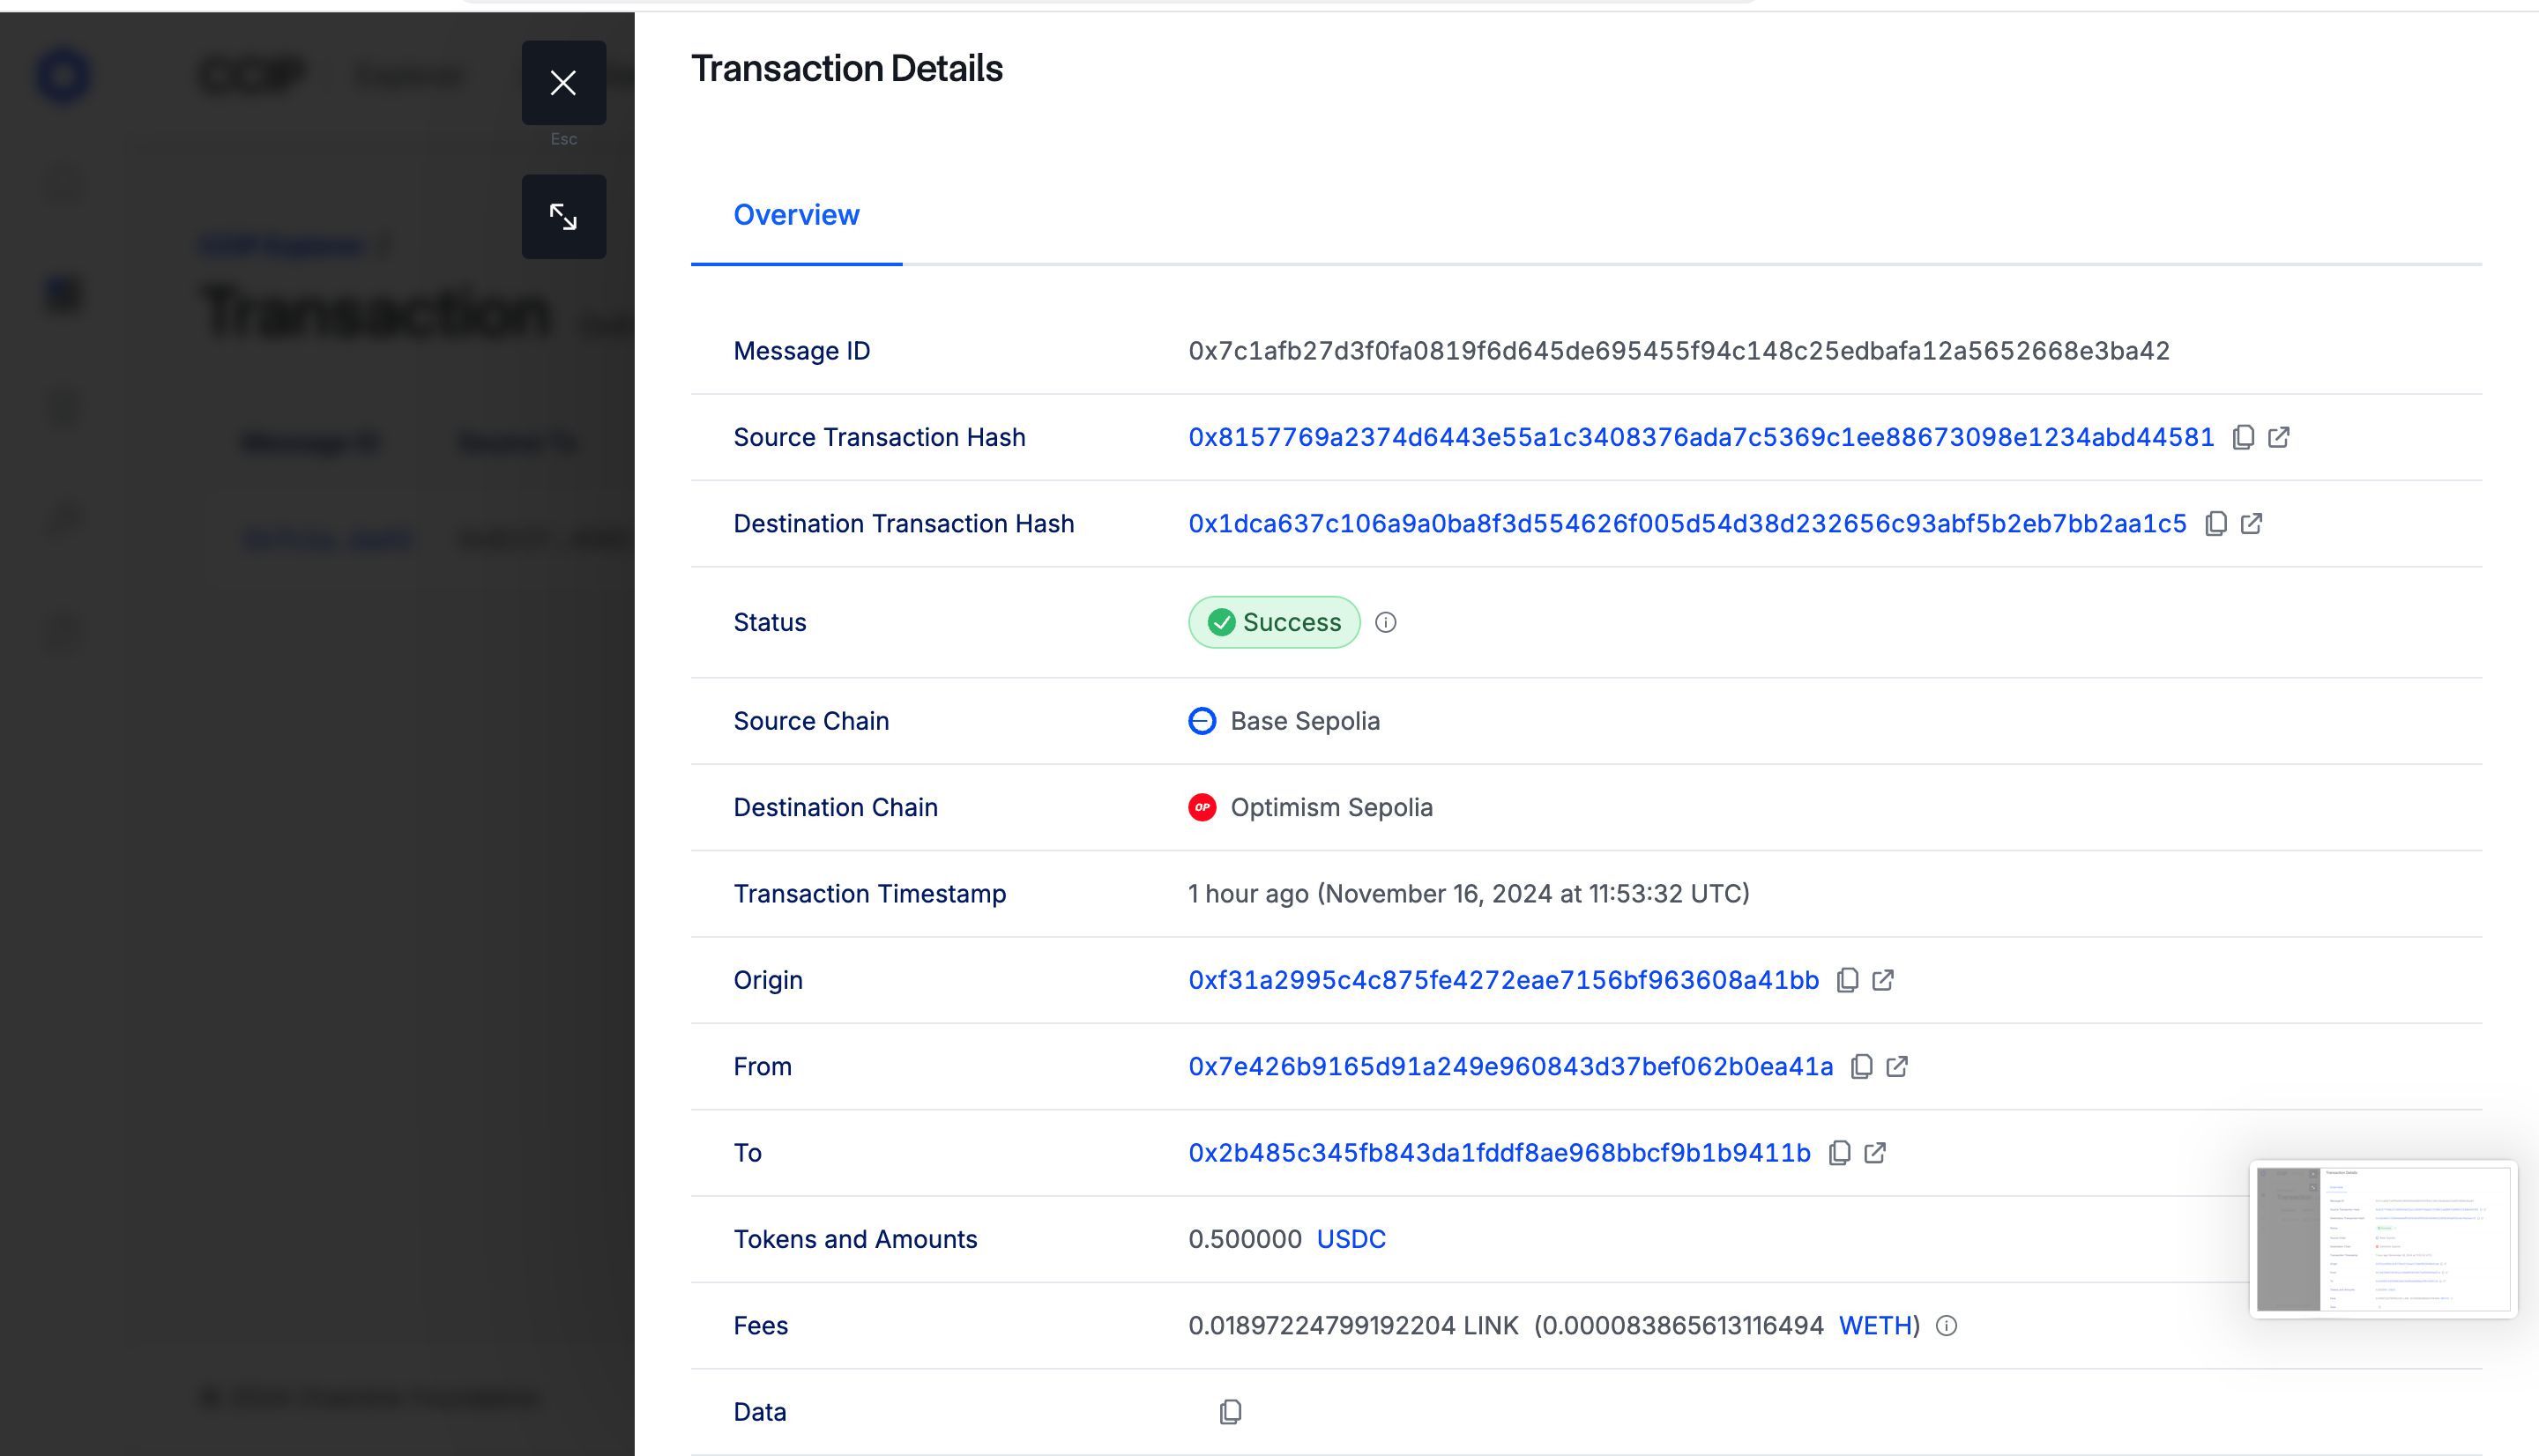Copy the From address

1861,1067
